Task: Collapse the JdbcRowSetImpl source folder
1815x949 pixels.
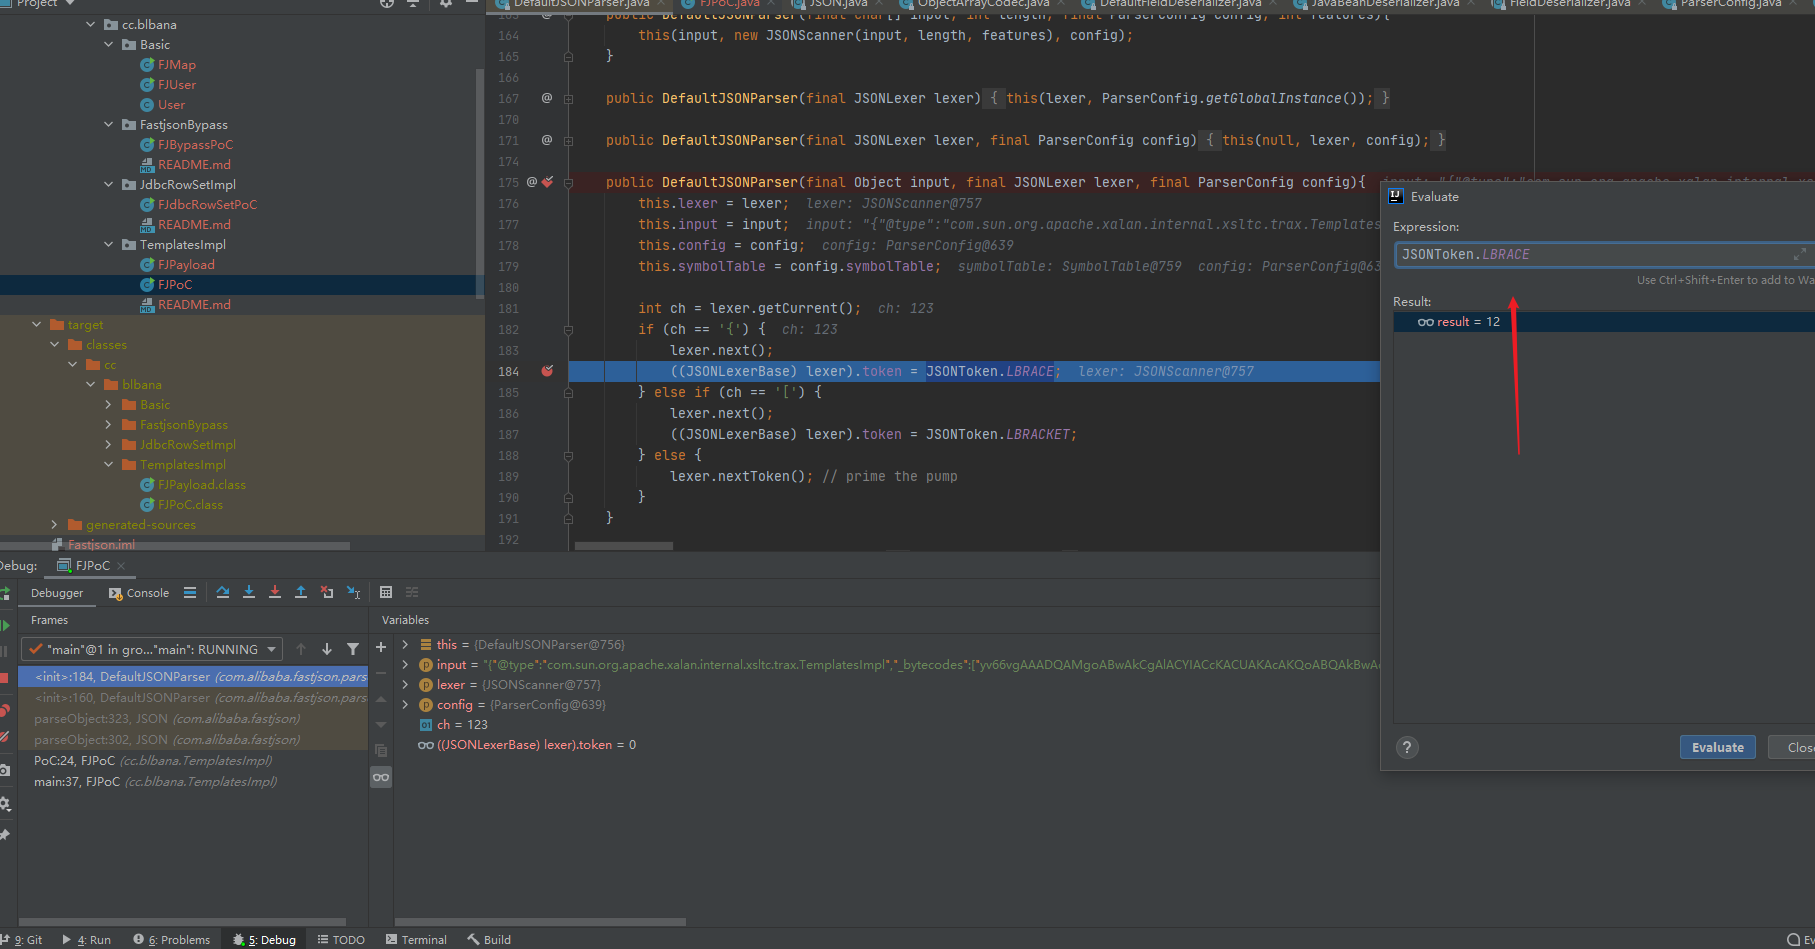Action: [109, 184]
